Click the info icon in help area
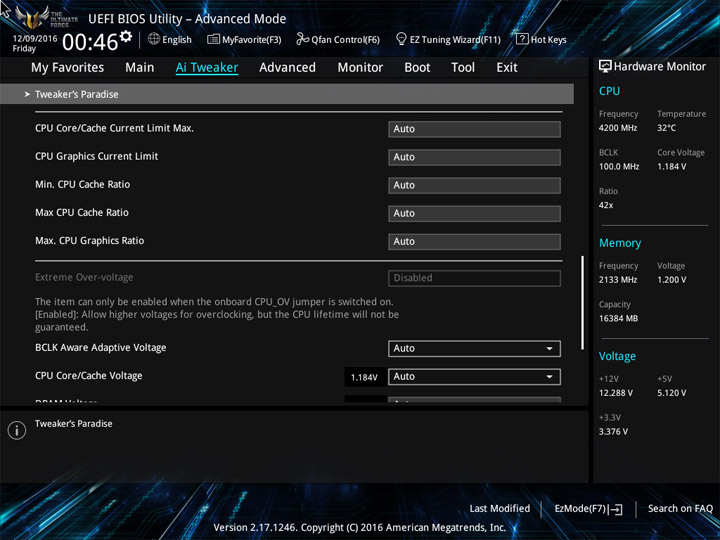Viewport: 720px width, 540px height. (17, 430)
